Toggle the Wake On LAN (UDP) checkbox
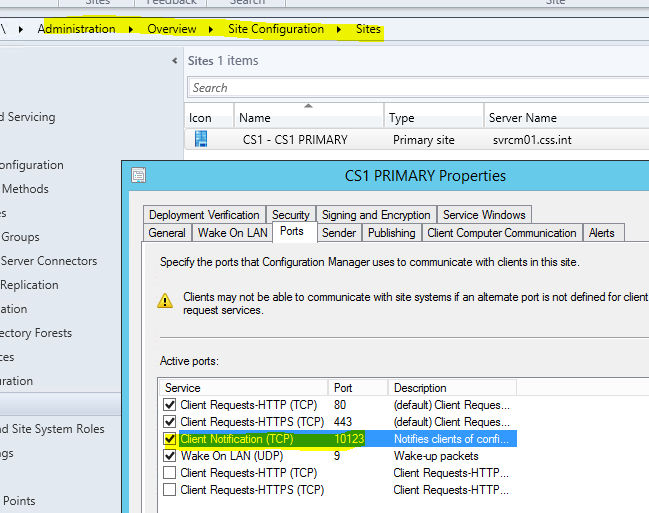The height and width of the screenshot is (513, 649). coord(169,455)
